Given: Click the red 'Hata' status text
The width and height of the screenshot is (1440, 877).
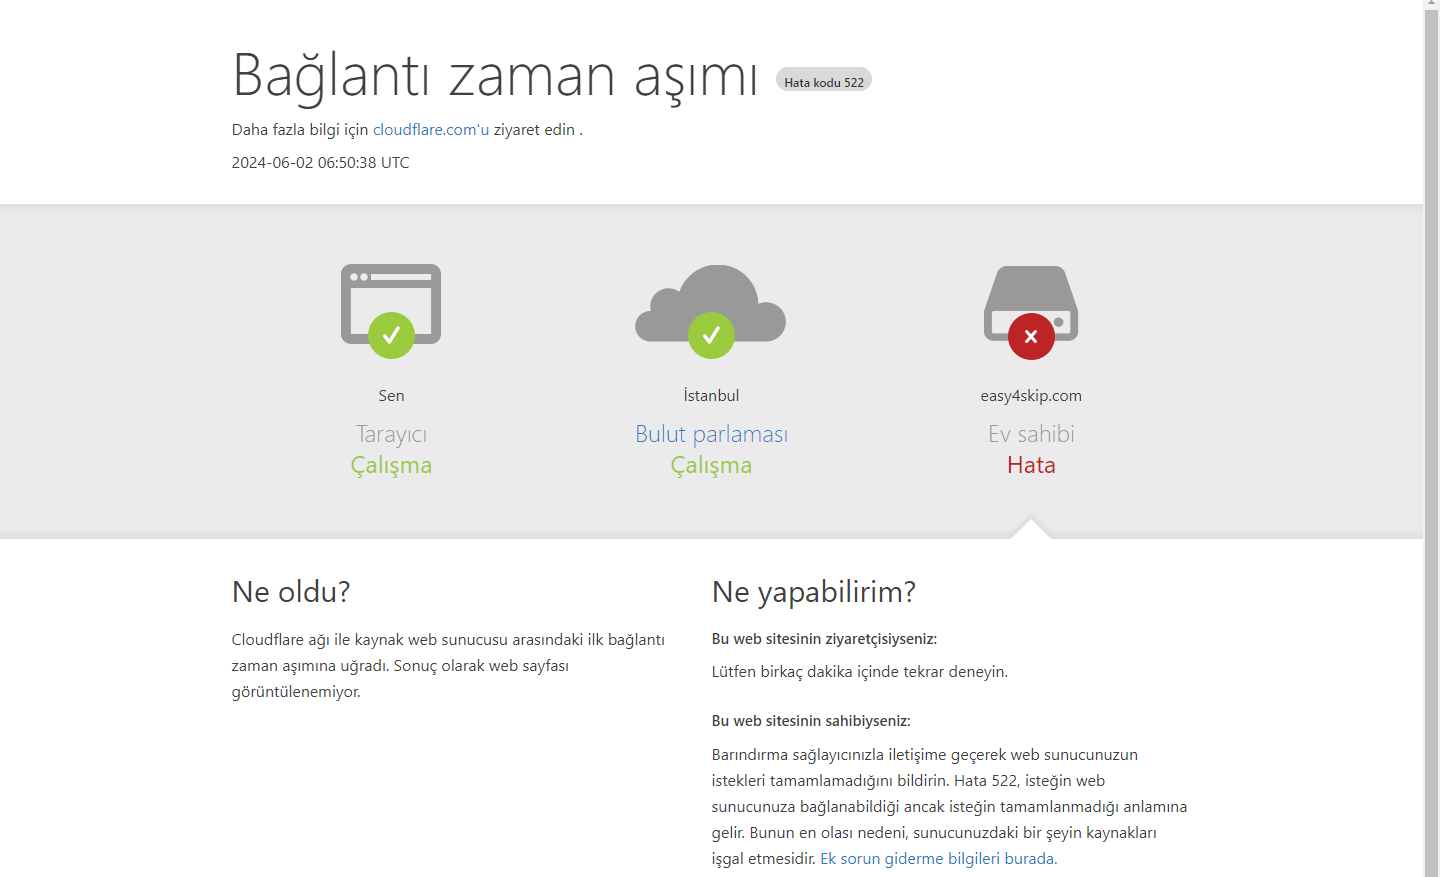Looking at the screenshot, I should pyautogui.click(x=1031, y=465).
